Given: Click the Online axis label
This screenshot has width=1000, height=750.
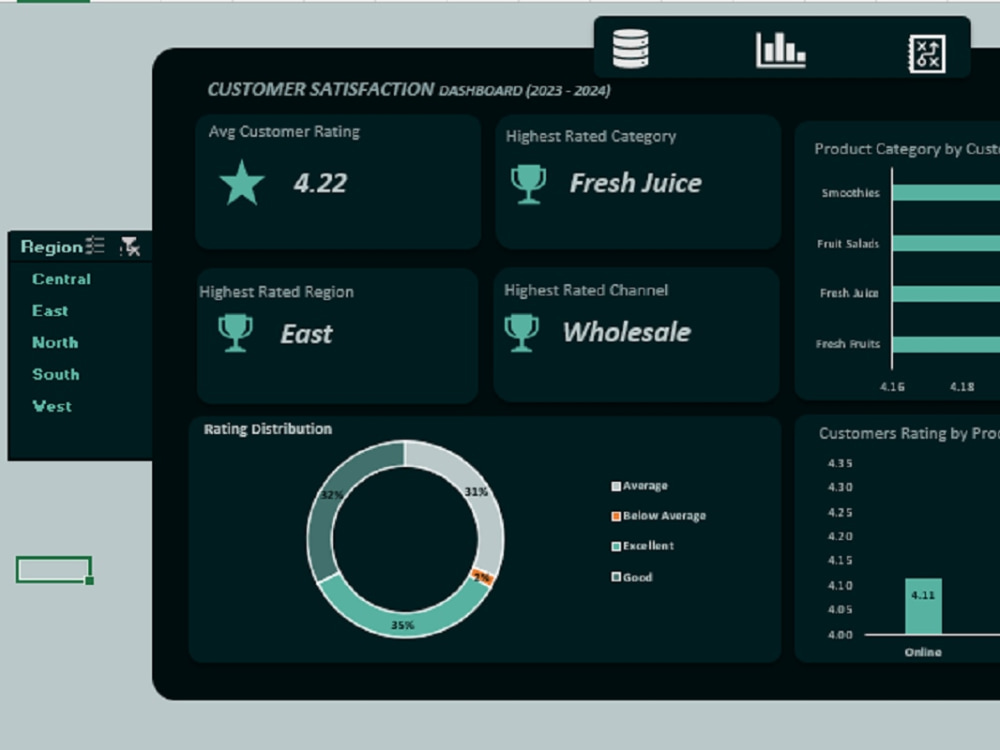Looking at the screenshot, I should coord(923,652).
